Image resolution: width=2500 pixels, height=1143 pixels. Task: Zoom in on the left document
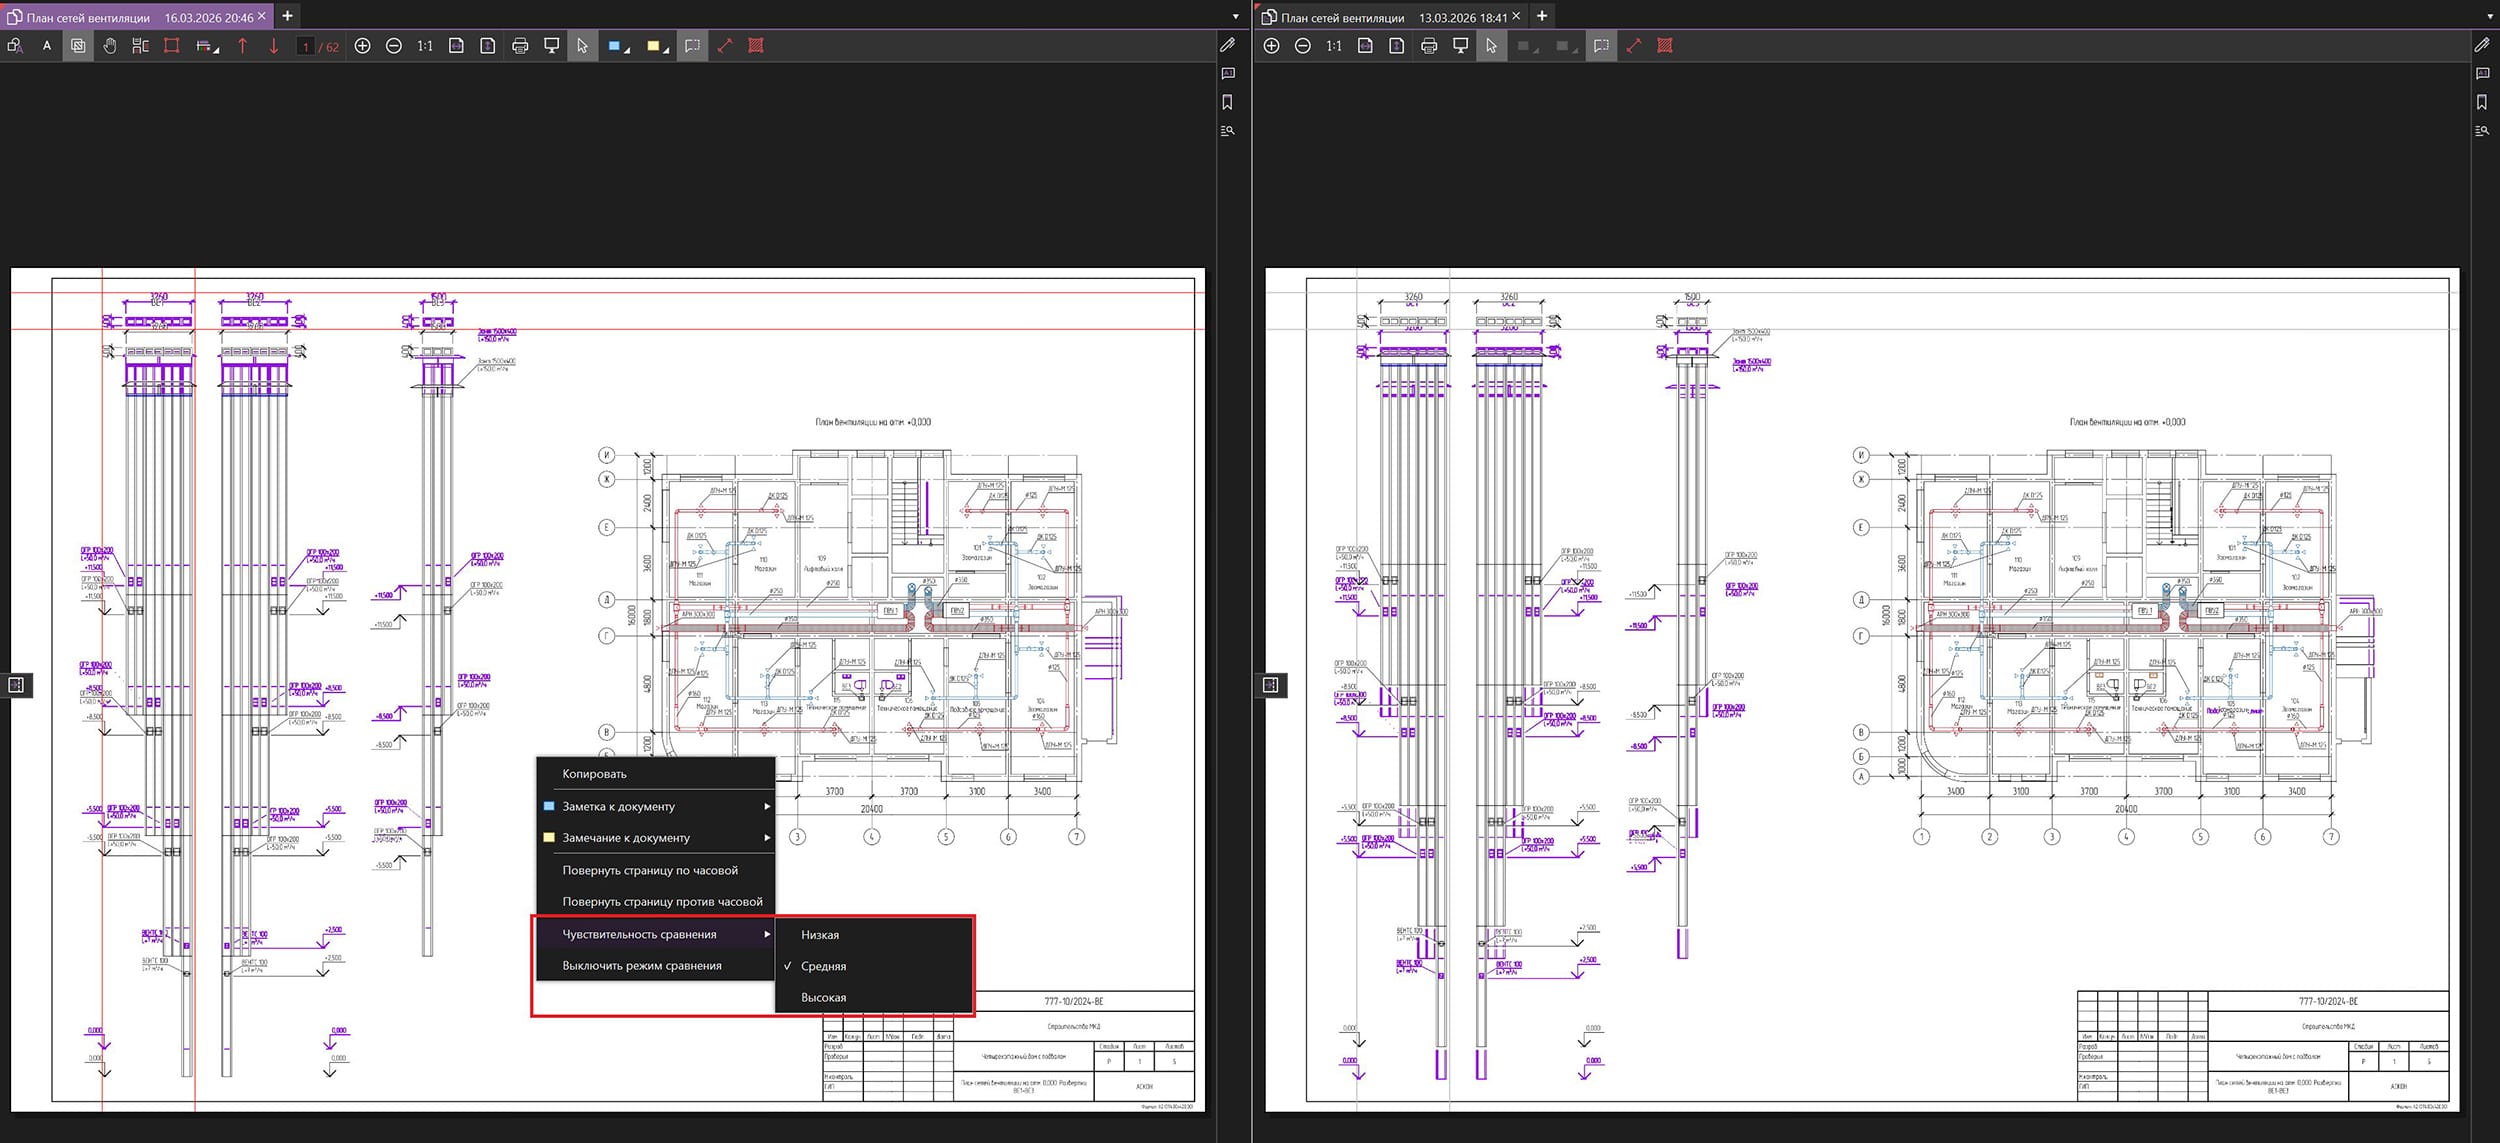[363, 46]
